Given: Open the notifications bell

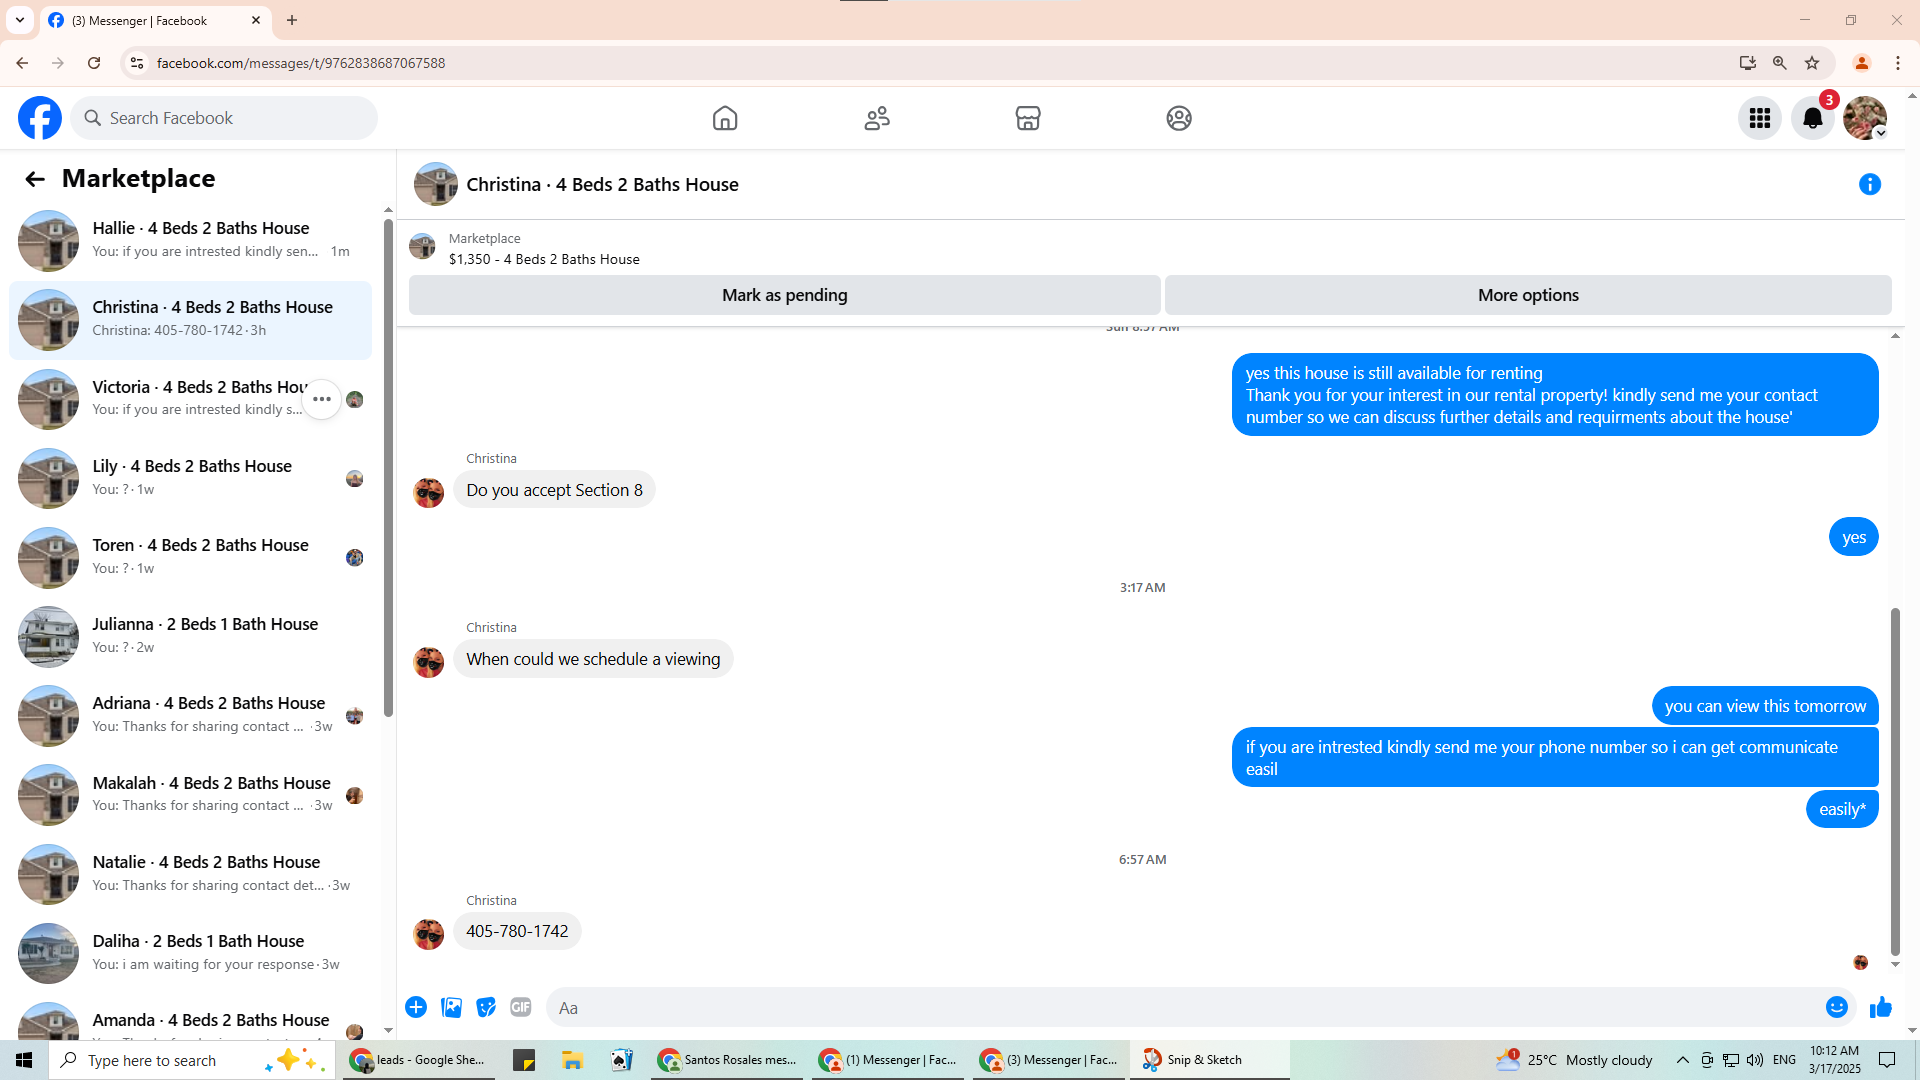Looking at the screenshot, I should click(1813, 118).
